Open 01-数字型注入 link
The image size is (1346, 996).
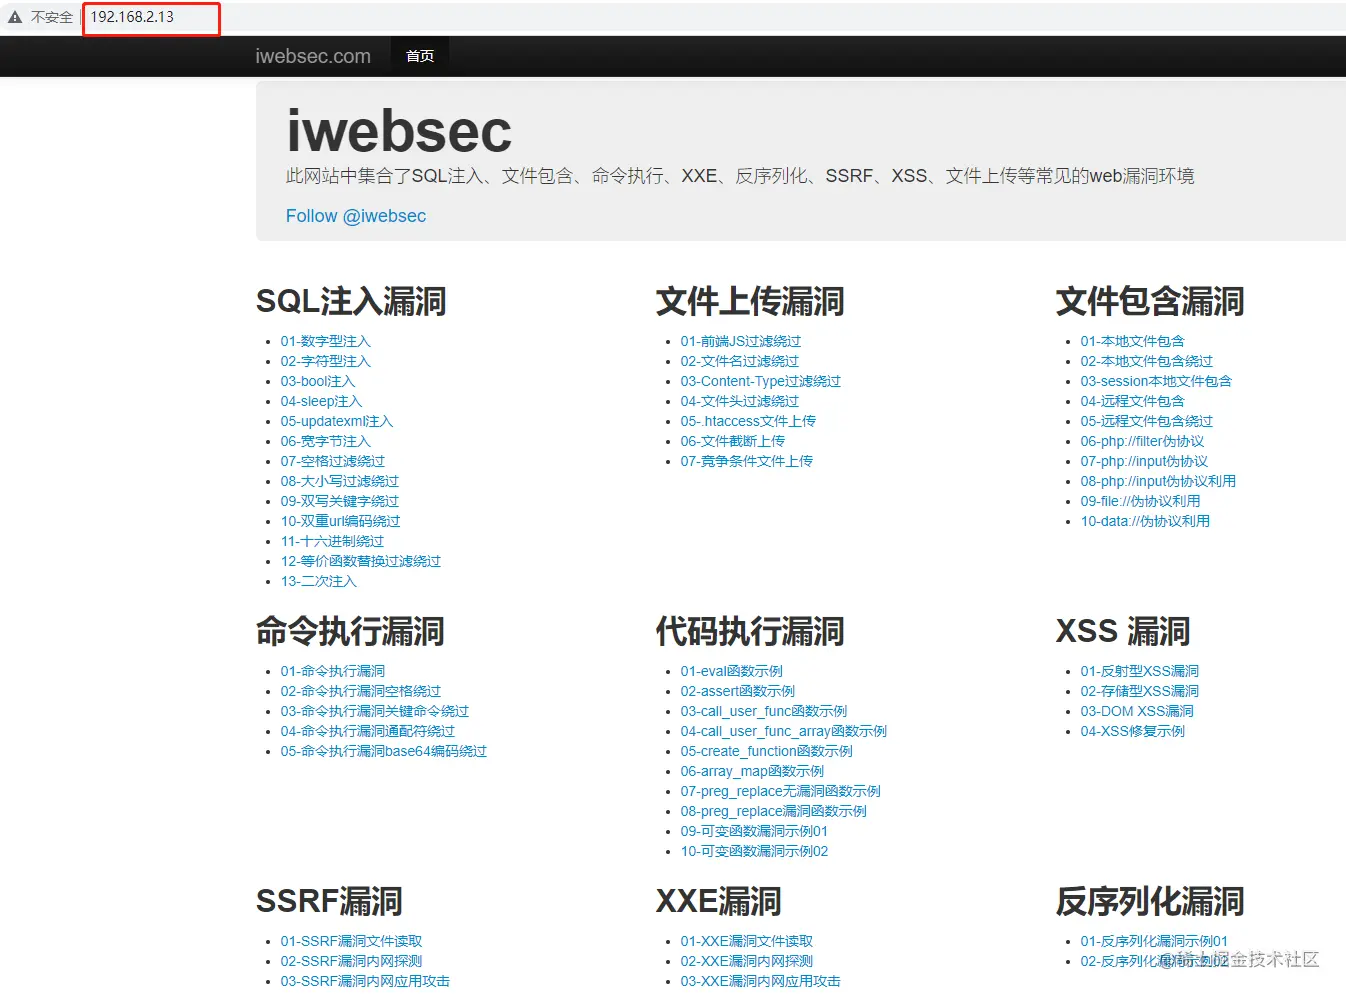coord(326,341)
